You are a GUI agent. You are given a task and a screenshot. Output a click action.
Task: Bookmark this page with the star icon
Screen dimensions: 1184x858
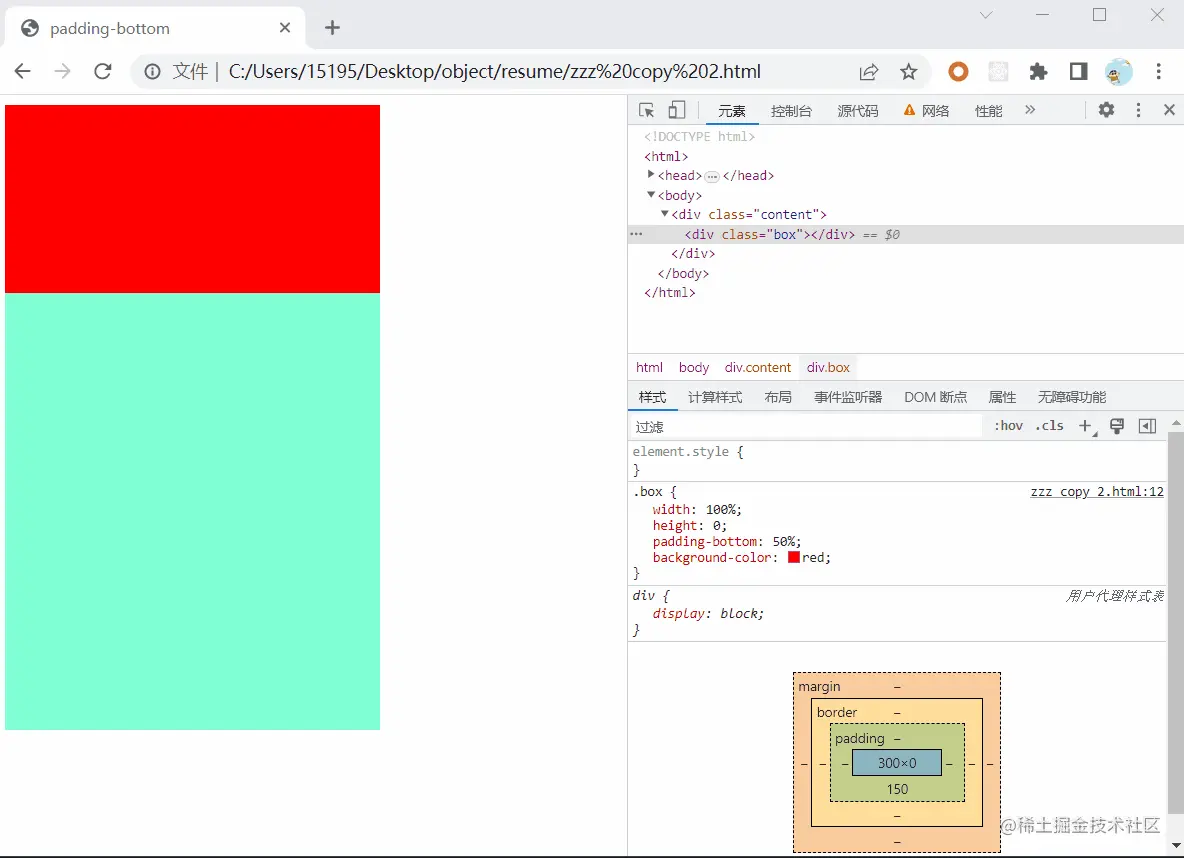908,72
